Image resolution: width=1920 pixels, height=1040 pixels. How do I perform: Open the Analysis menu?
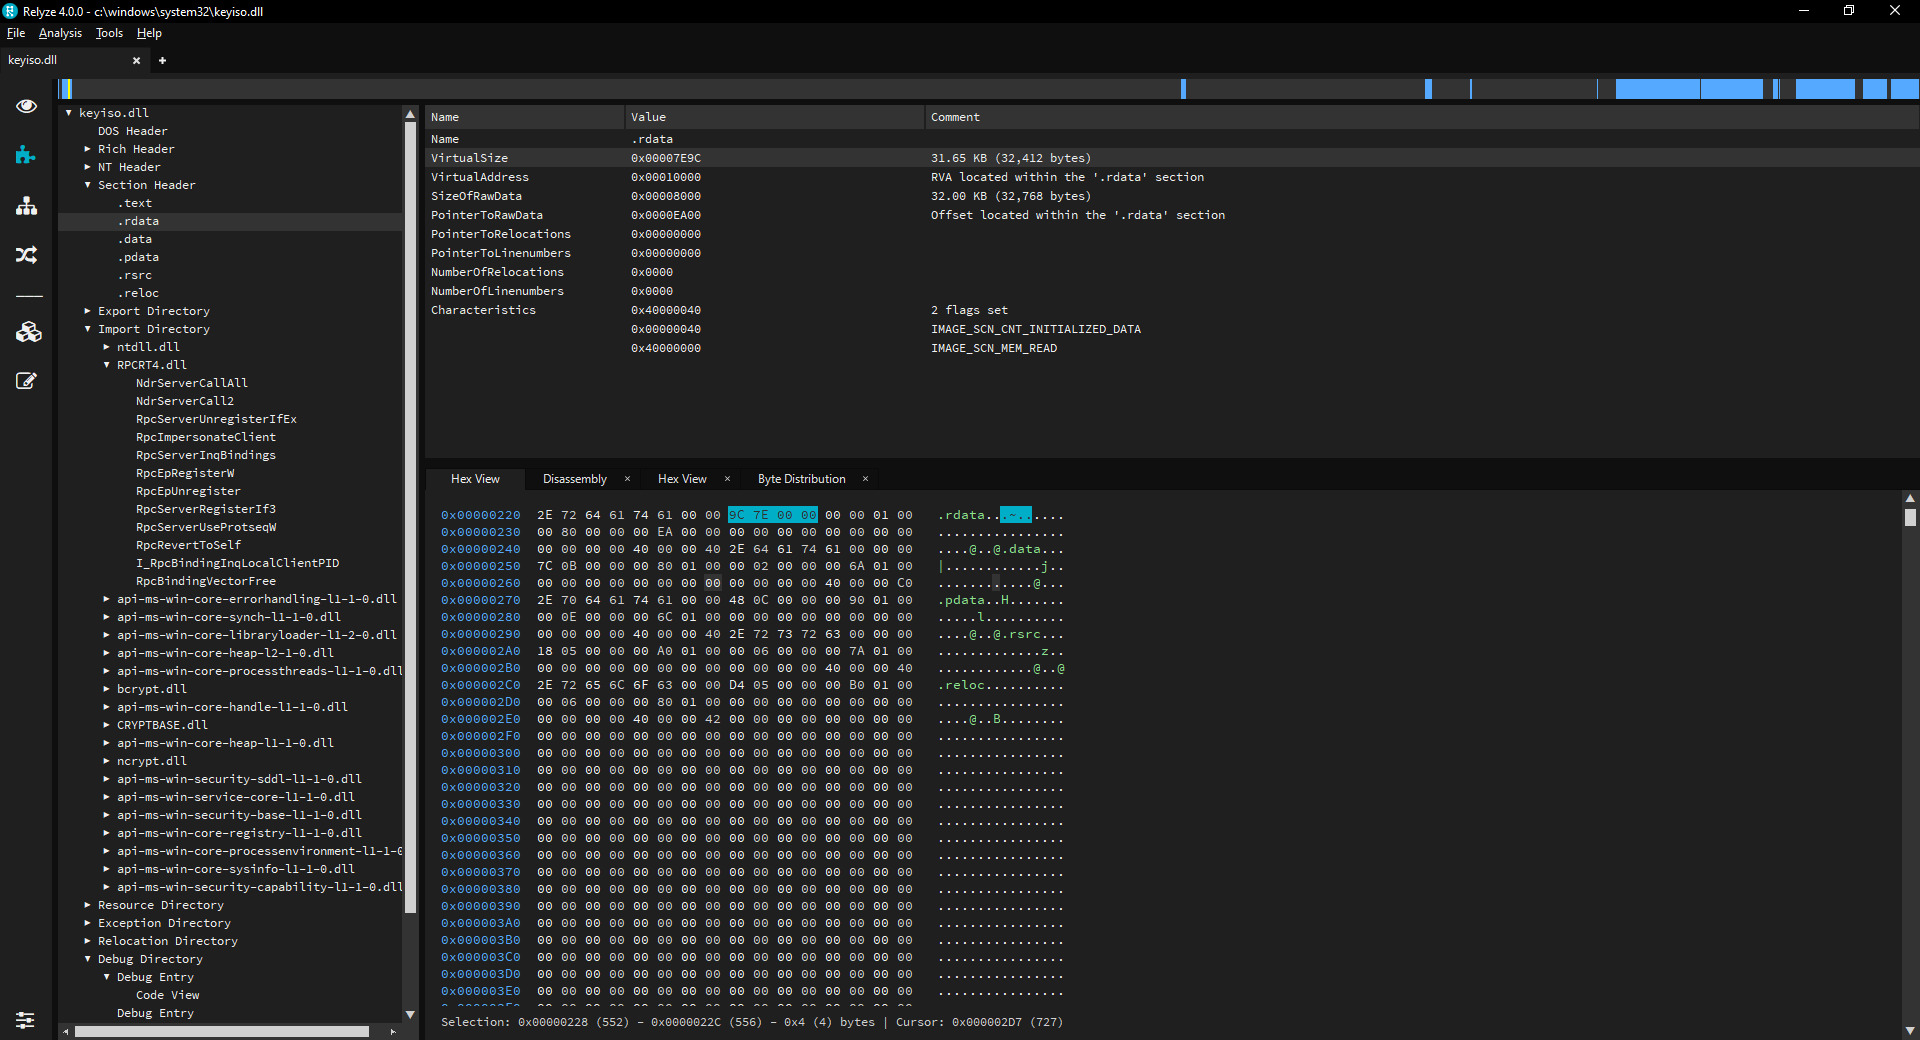click(x=60, y=32)
